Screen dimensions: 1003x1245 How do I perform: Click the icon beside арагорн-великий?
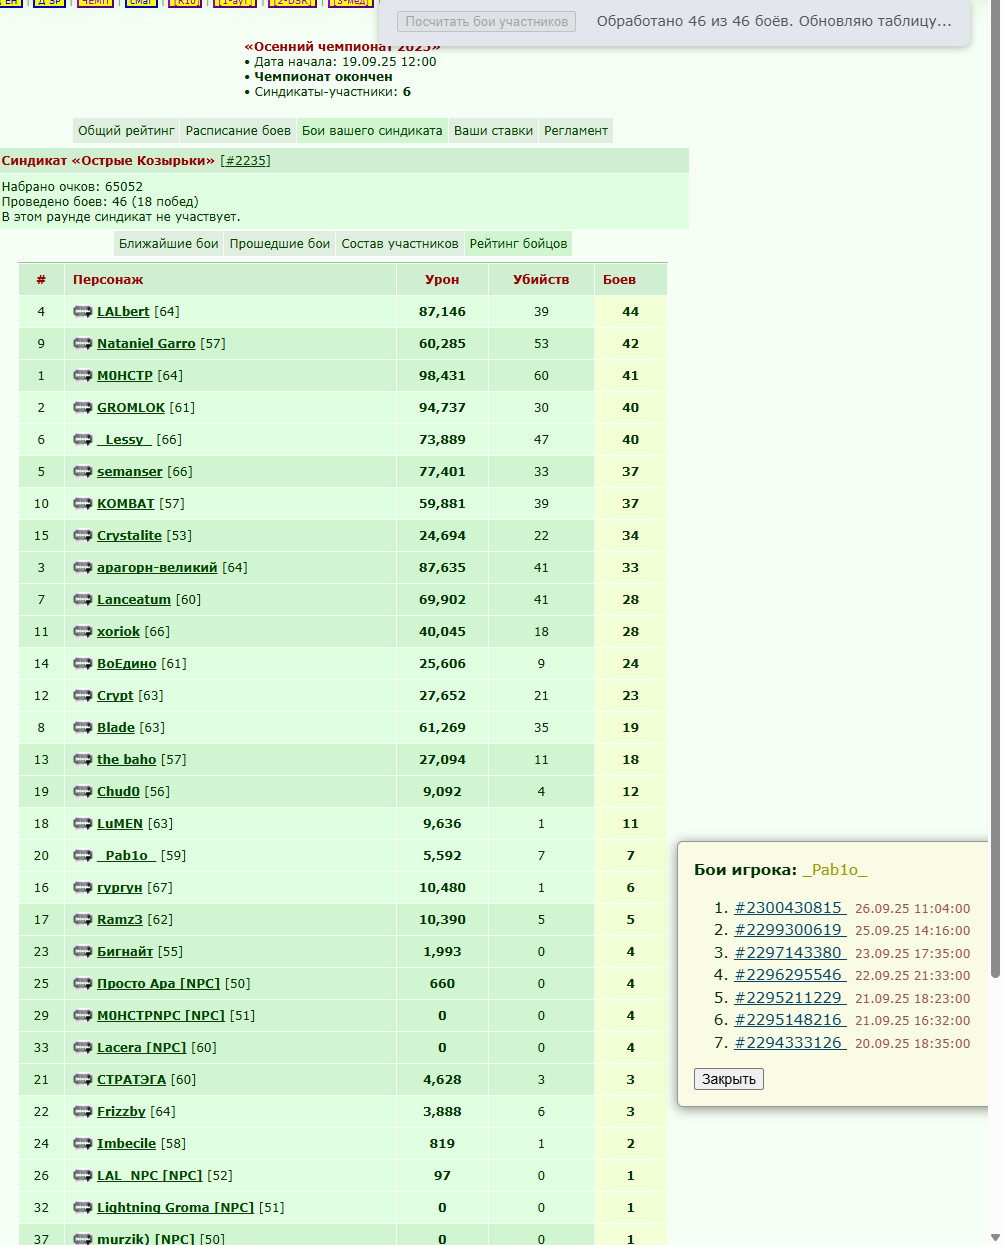pos(82,568)
